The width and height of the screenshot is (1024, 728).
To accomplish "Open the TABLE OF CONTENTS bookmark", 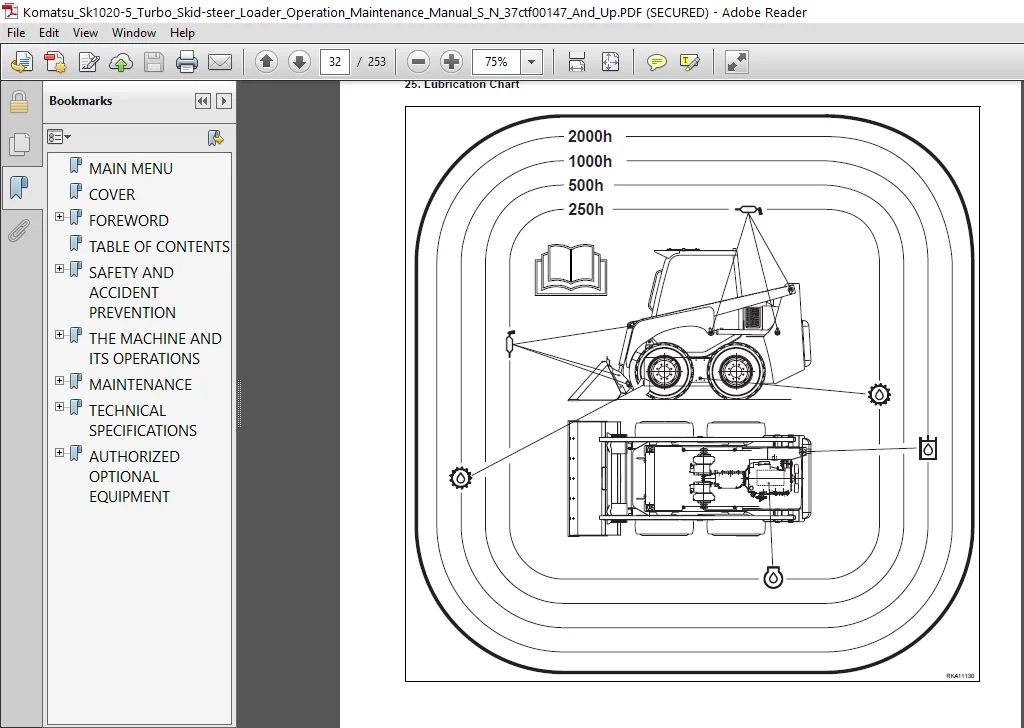I will point(159,247).
